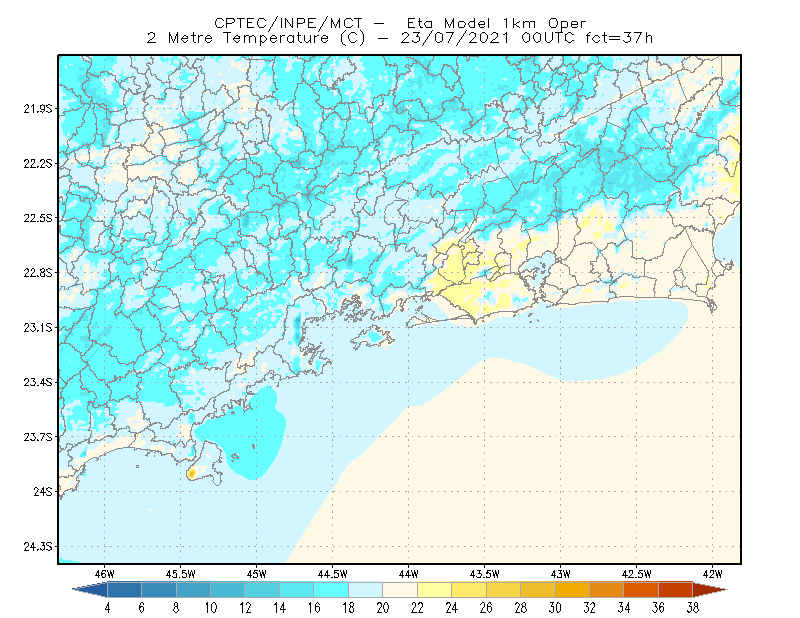Click the '43W' longitude label
The width and height of the screenshot is (800, 618).
click(561, 574)
